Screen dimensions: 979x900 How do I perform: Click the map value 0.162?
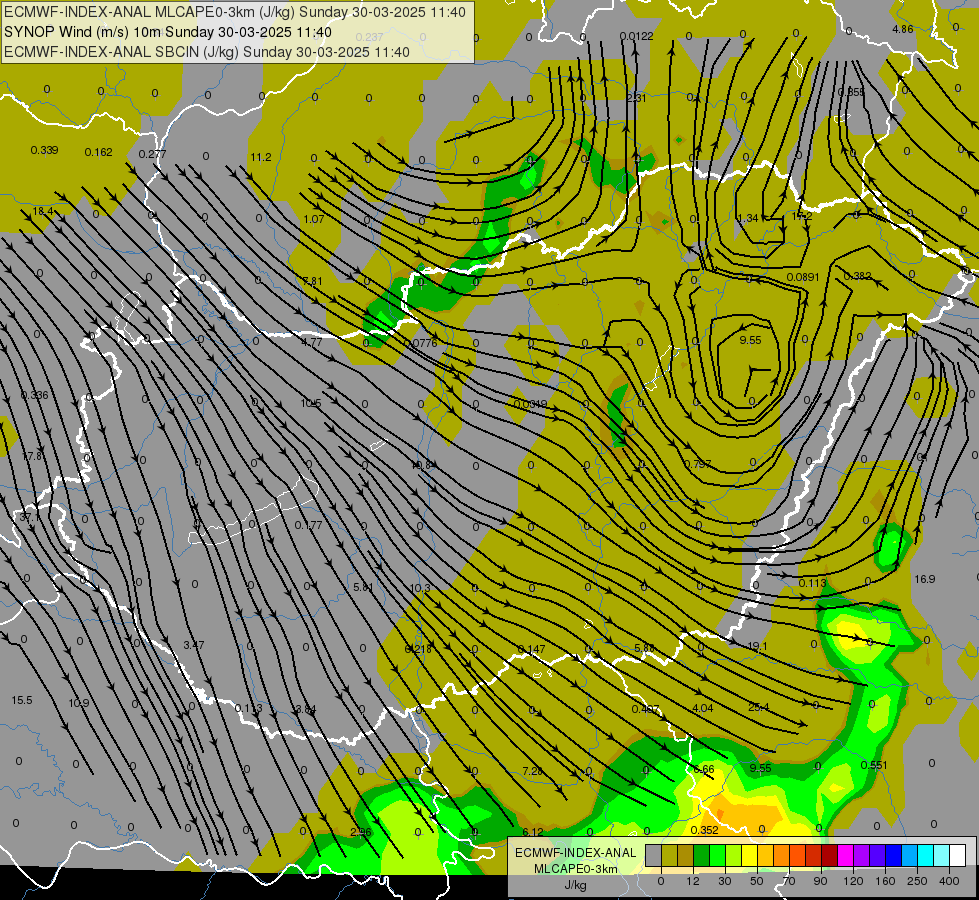pos(99,152)
